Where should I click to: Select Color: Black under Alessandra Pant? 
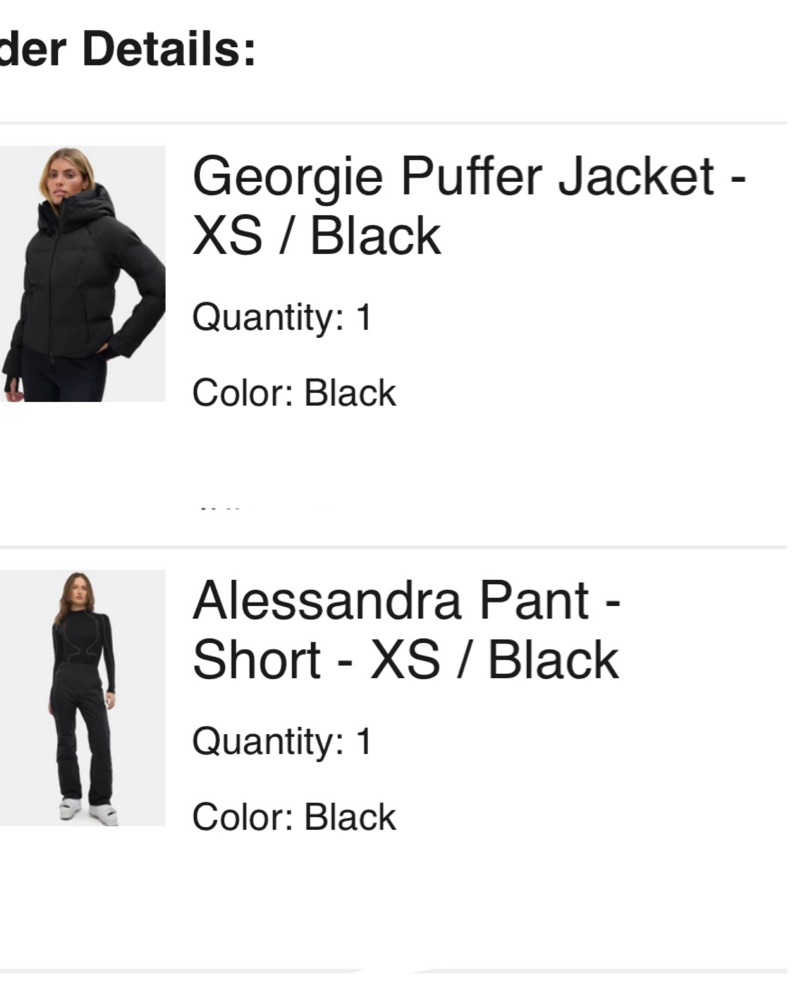click(x=294, y=817)
